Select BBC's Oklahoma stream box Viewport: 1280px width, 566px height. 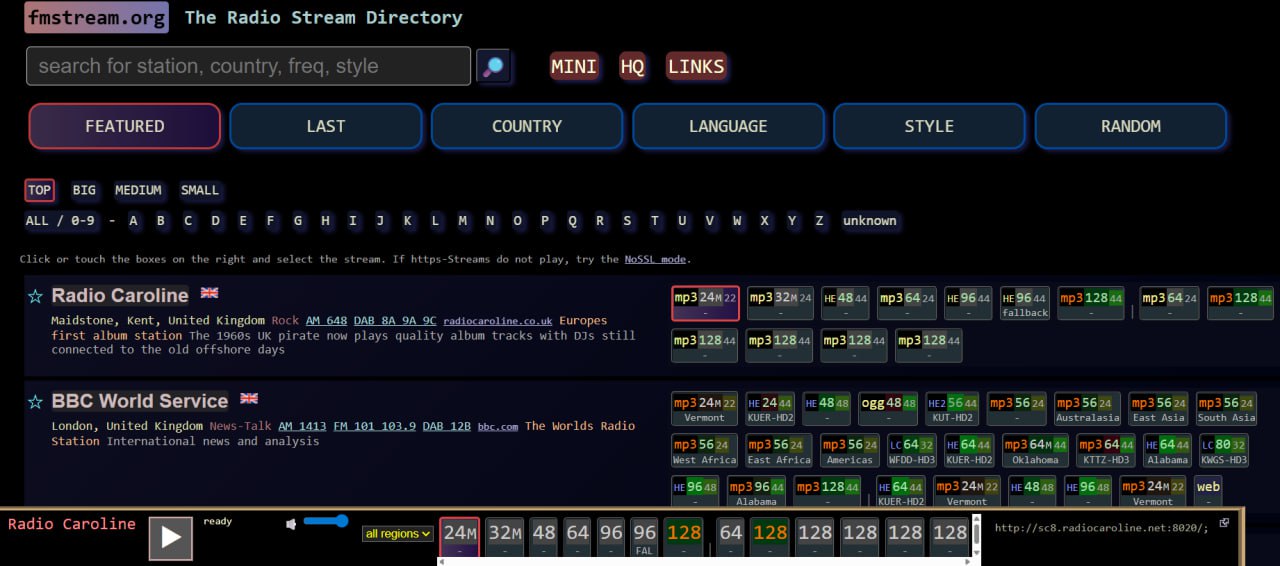pyautogui.click(x=1035, y=450)
